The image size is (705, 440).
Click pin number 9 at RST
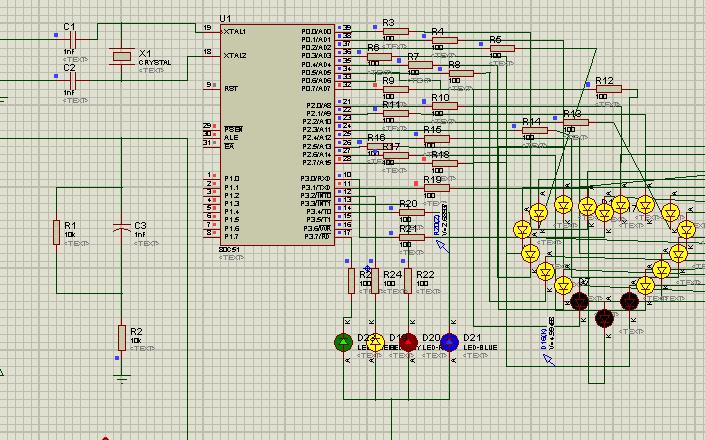[x=209, y=84]
